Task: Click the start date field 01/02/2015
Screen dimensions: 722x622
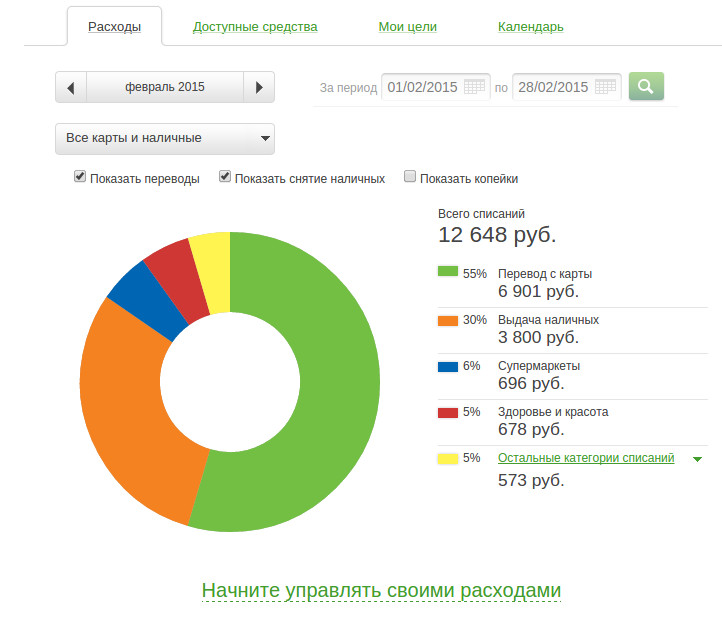Action: click(x=422, y=87)
